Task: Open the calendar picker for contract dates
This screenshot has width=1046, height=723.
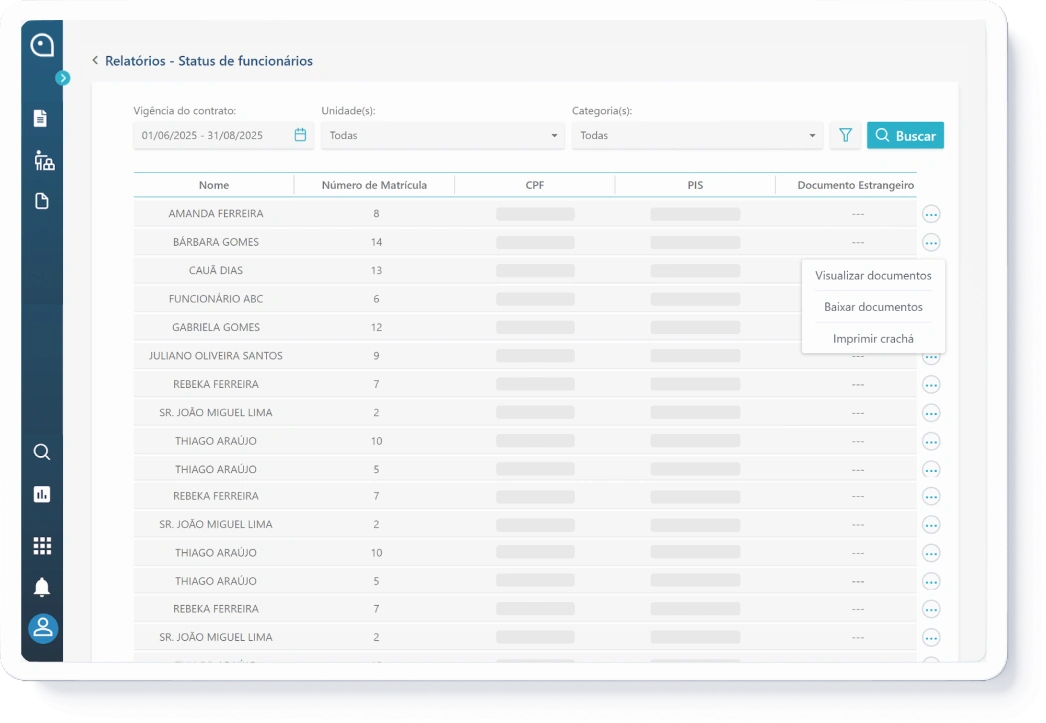Action: 300,135
